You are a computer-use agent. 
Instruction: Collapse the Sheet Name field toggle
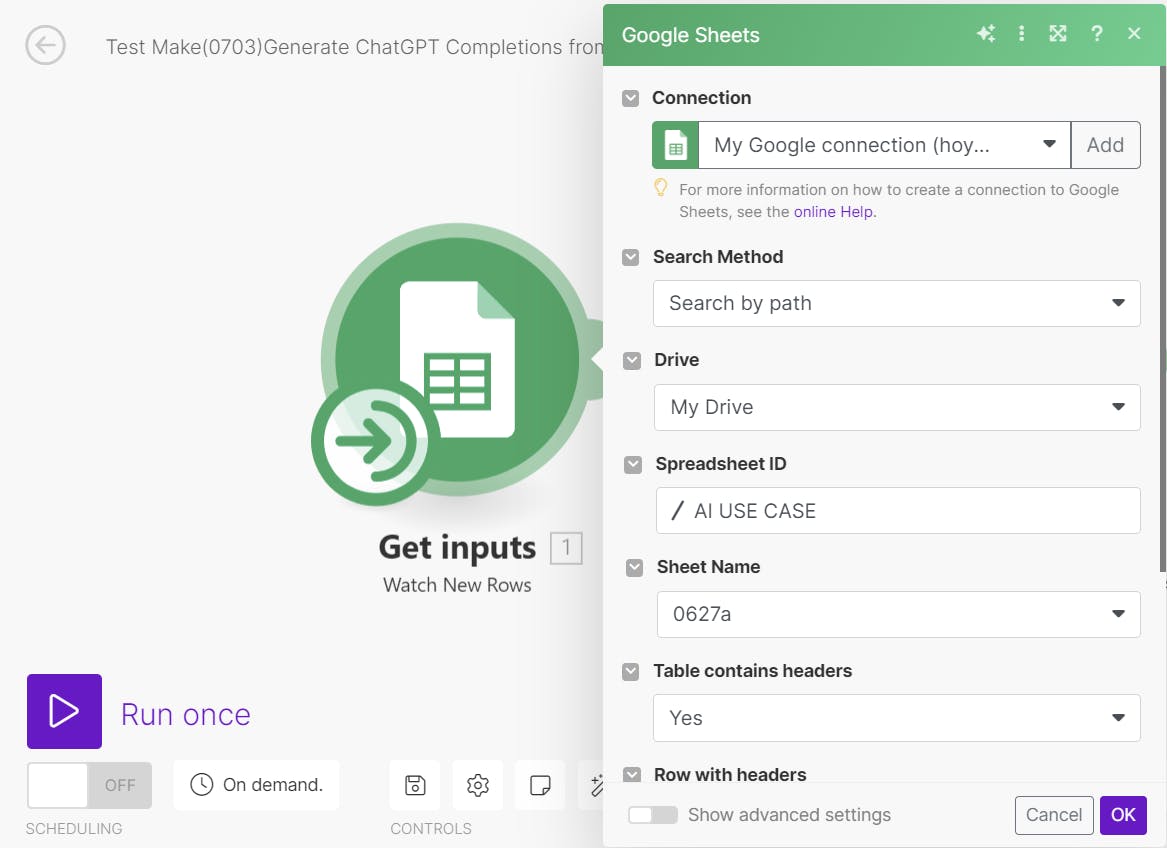point(634,568)
